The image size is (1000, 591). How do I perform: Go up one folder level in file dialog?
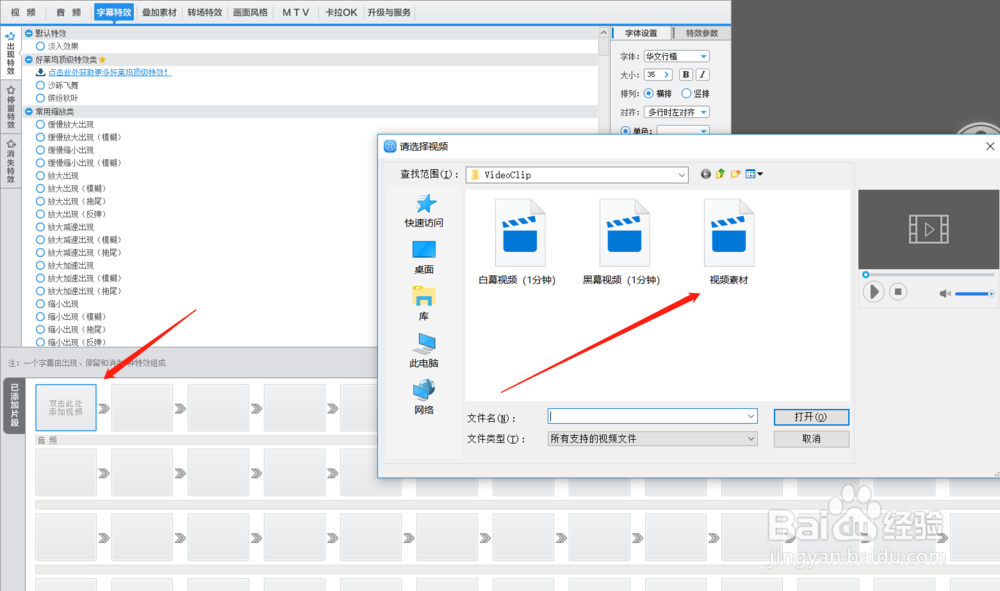click(720, 174)
